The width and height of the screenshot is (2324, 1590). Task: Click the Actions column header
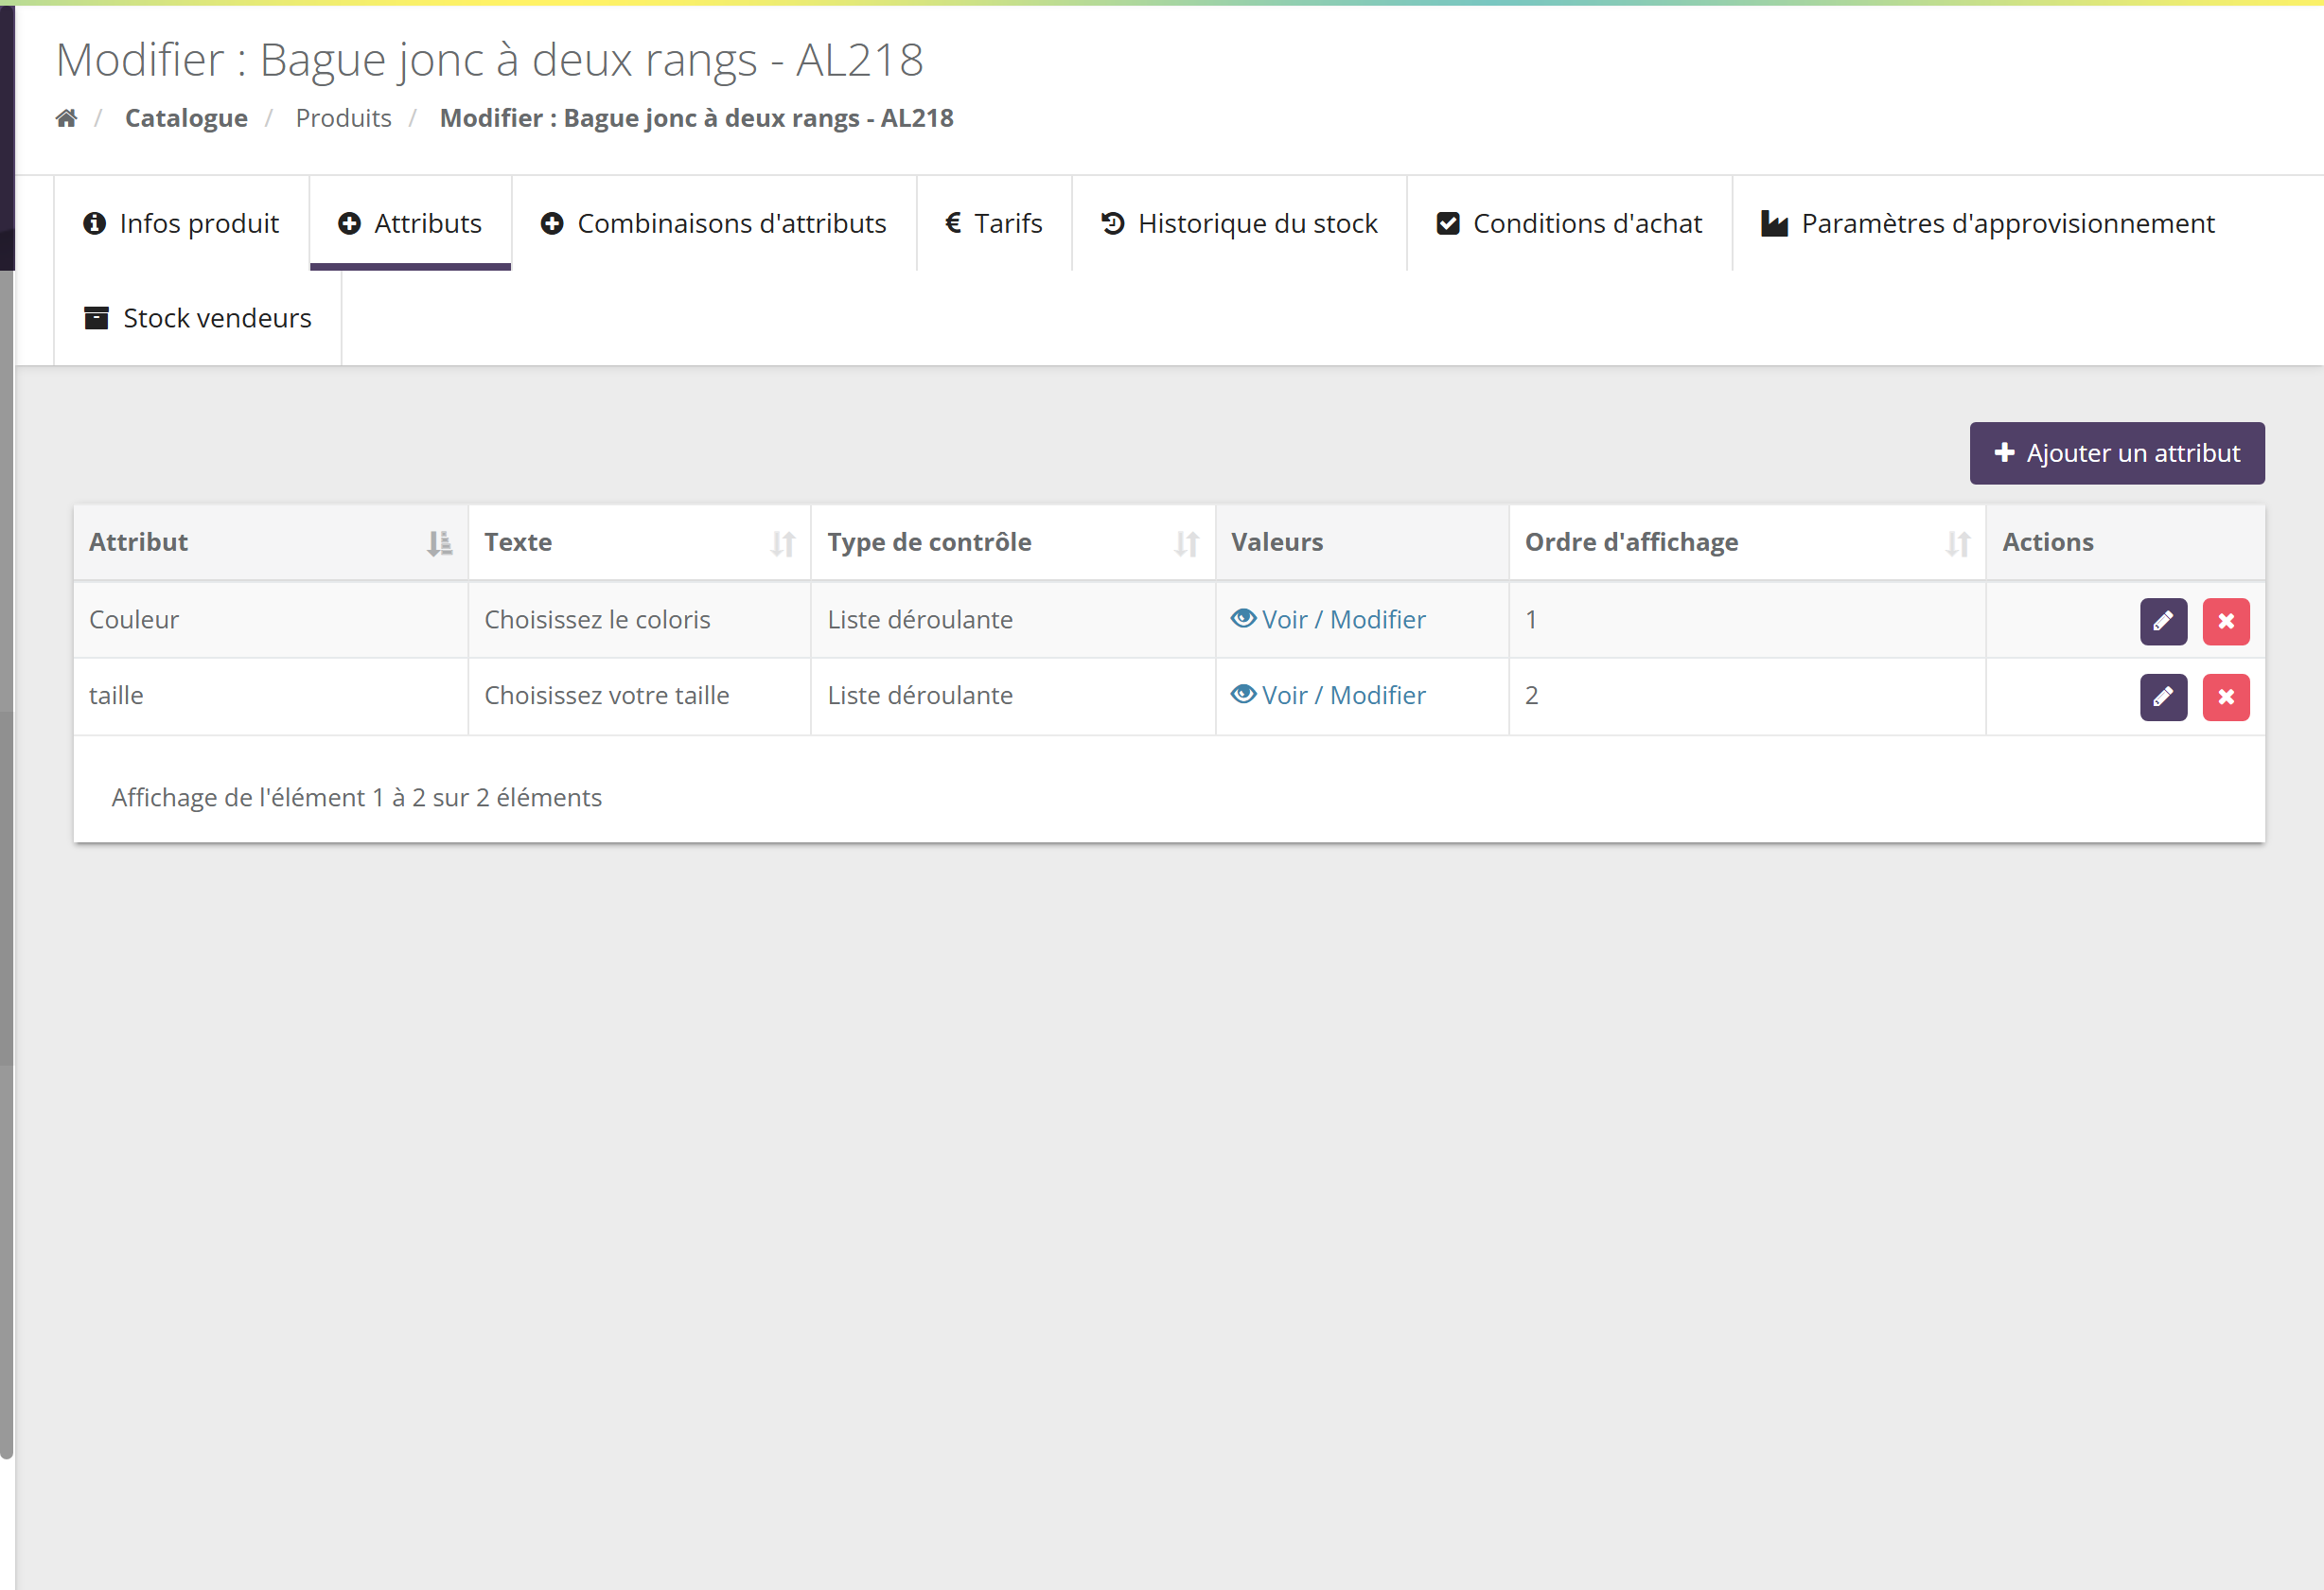2125,542
